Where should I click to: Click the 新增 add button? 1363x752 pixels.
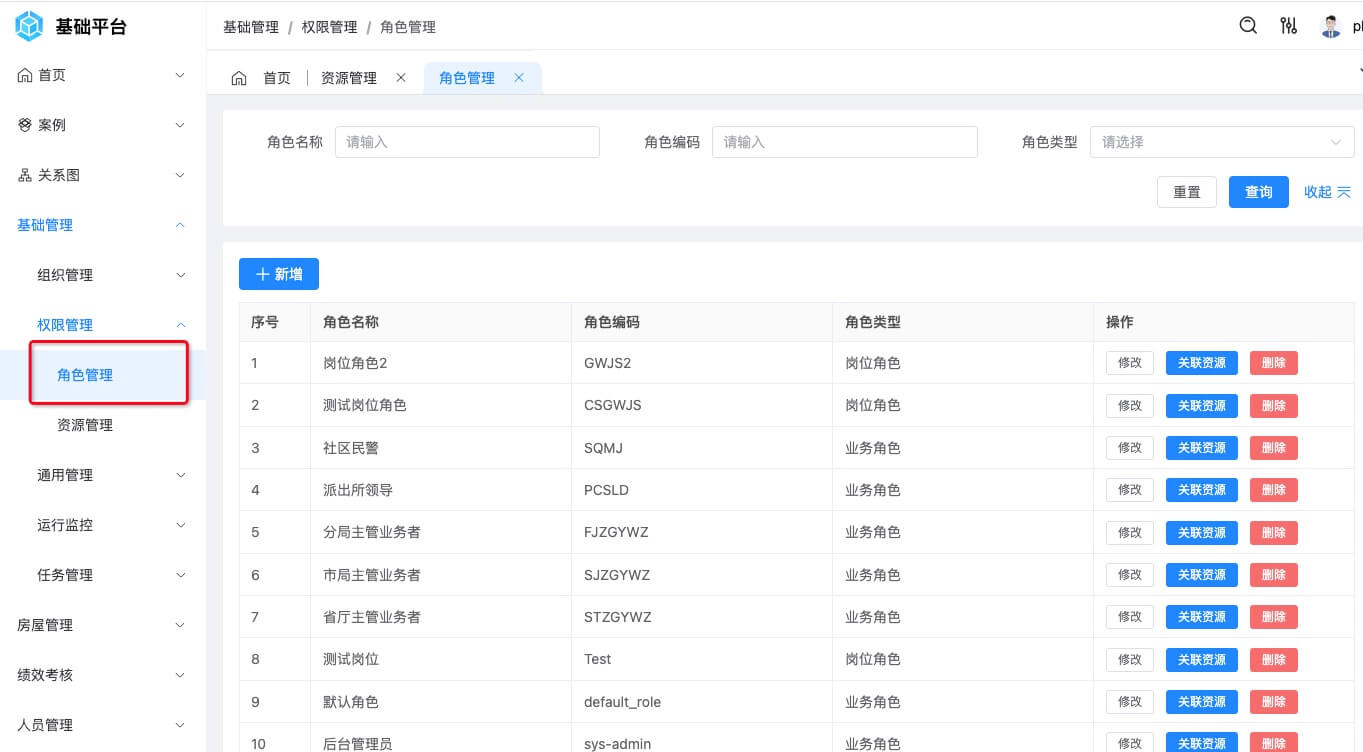(x=279, y=274)
